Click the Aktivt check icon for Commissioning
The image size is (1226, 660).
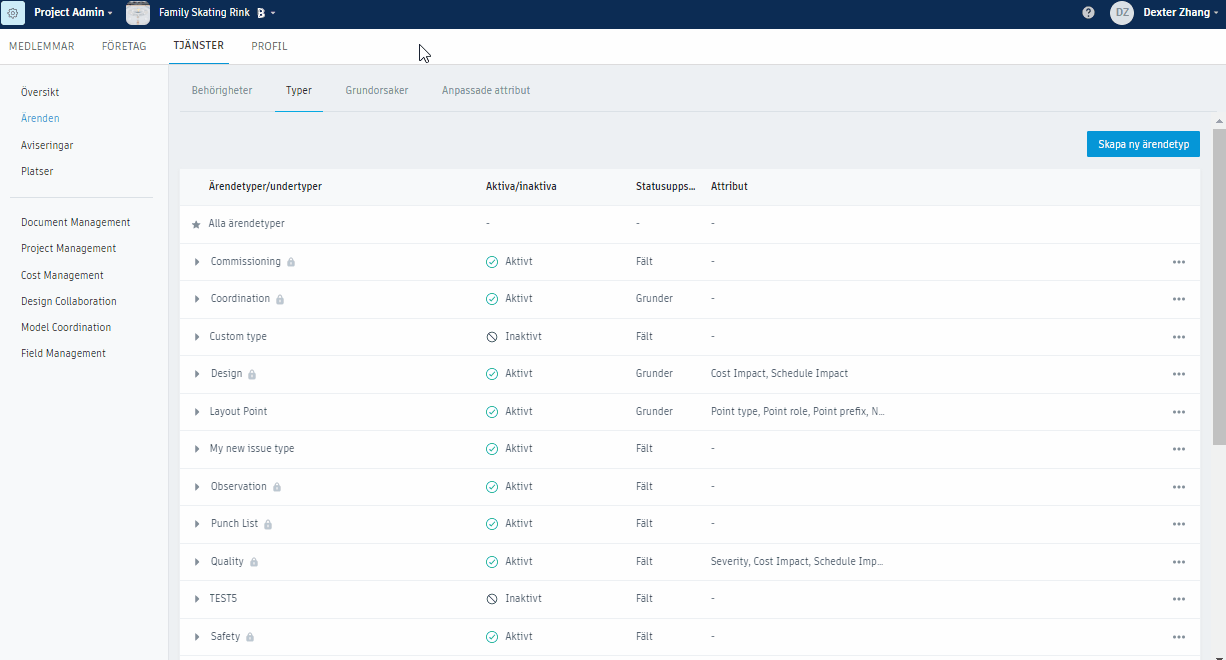(x=492, y=261)
